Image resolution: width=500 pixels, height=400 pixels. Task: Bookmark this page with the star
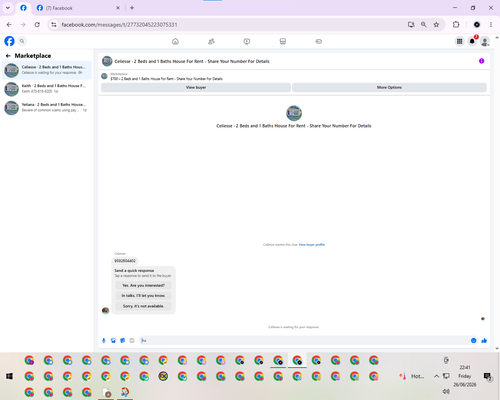click(x=436, y=25)
